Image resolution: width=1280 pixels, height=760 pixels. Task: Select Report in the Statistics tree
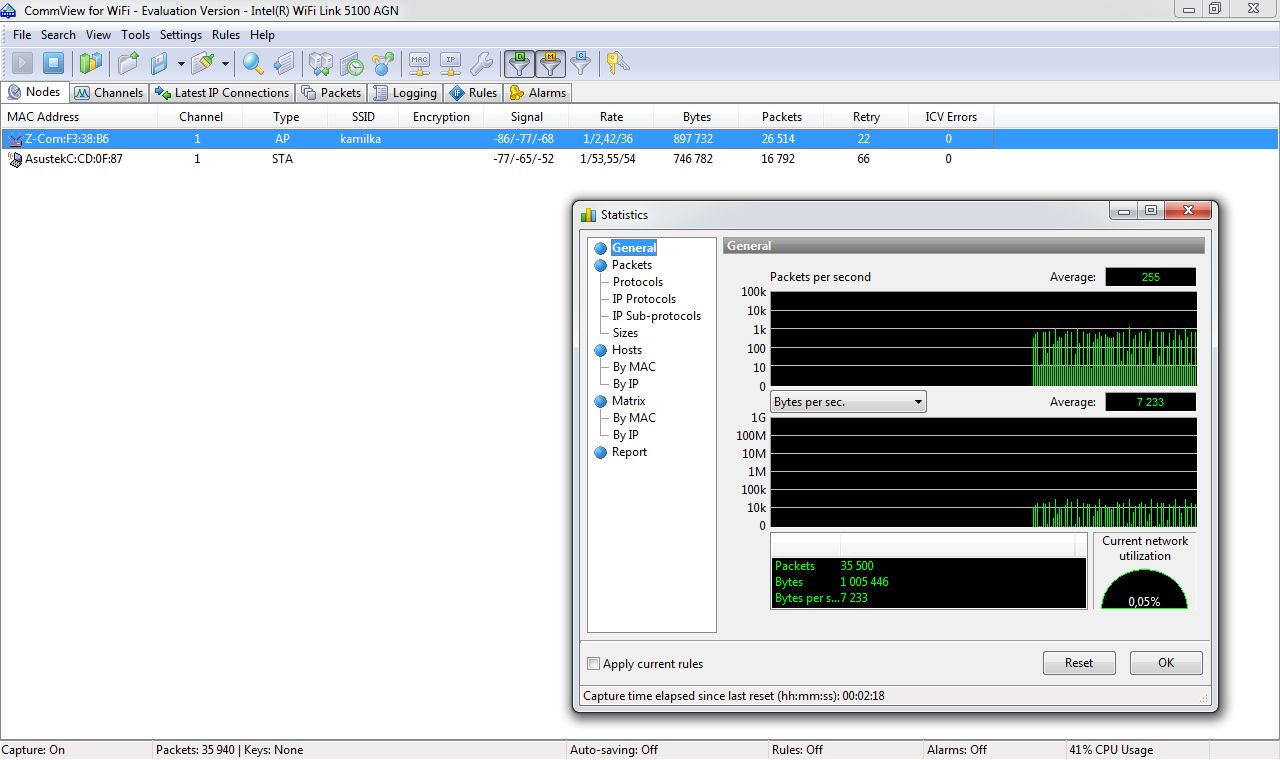[629, 452]
